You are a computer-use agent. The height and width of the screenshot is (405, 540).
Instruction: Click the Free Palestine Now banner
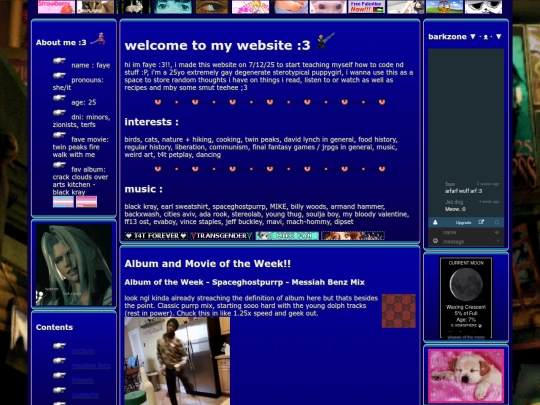(366, 7)
